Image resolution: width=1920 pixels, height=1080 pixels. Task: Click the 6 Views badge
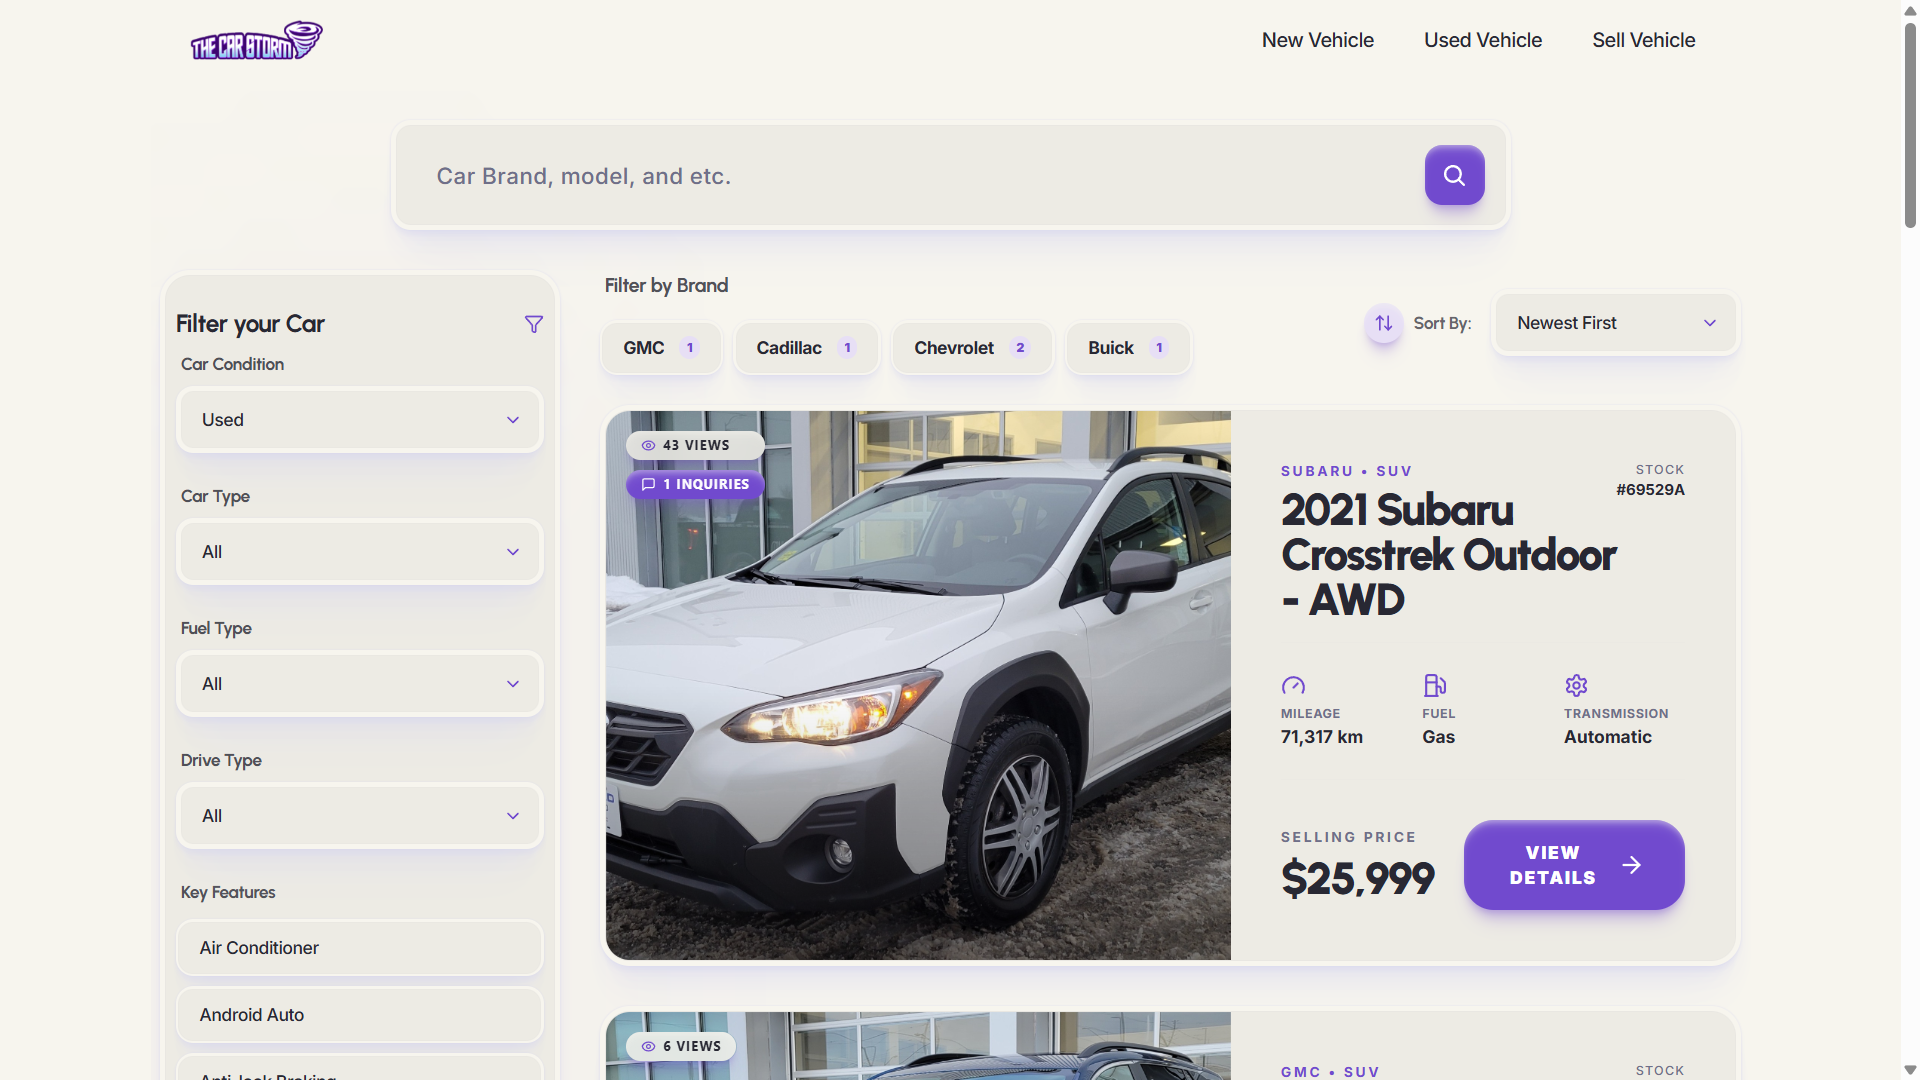(x=681, y=1047)
